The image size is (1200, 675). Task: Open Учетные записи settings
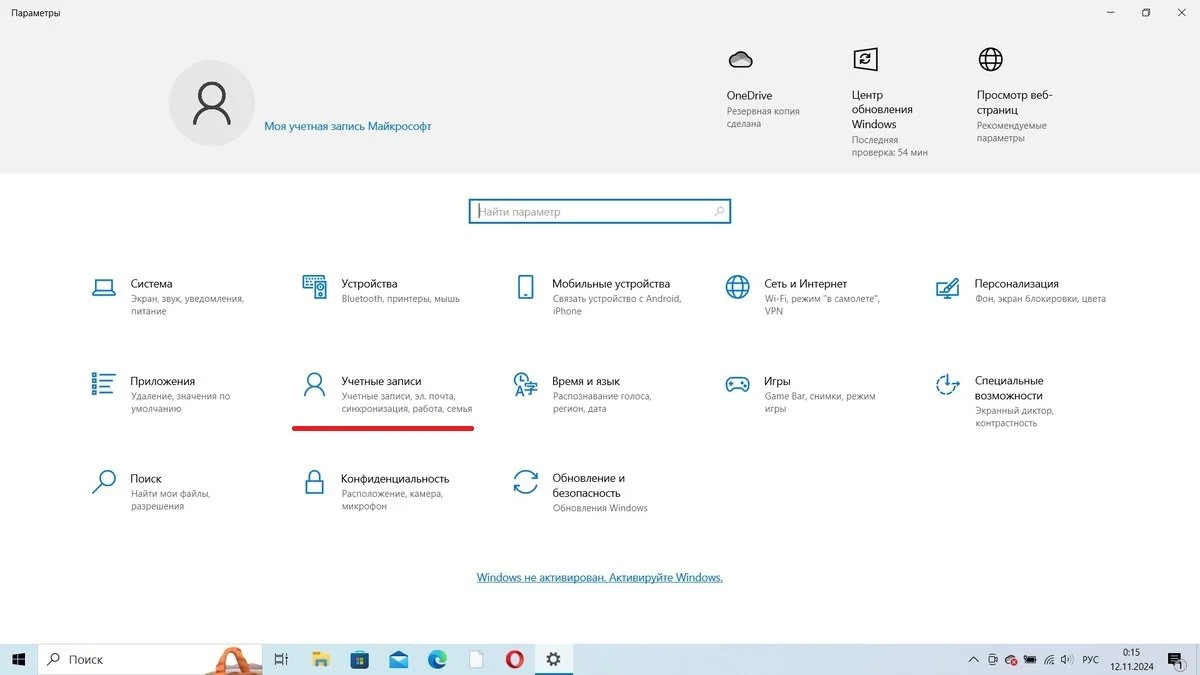point(386,394)
